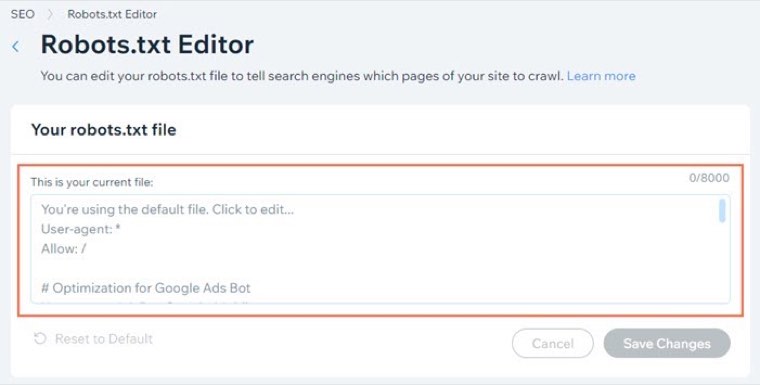
Task: Select the 'Allow: /' line
Action: [63, 249]
